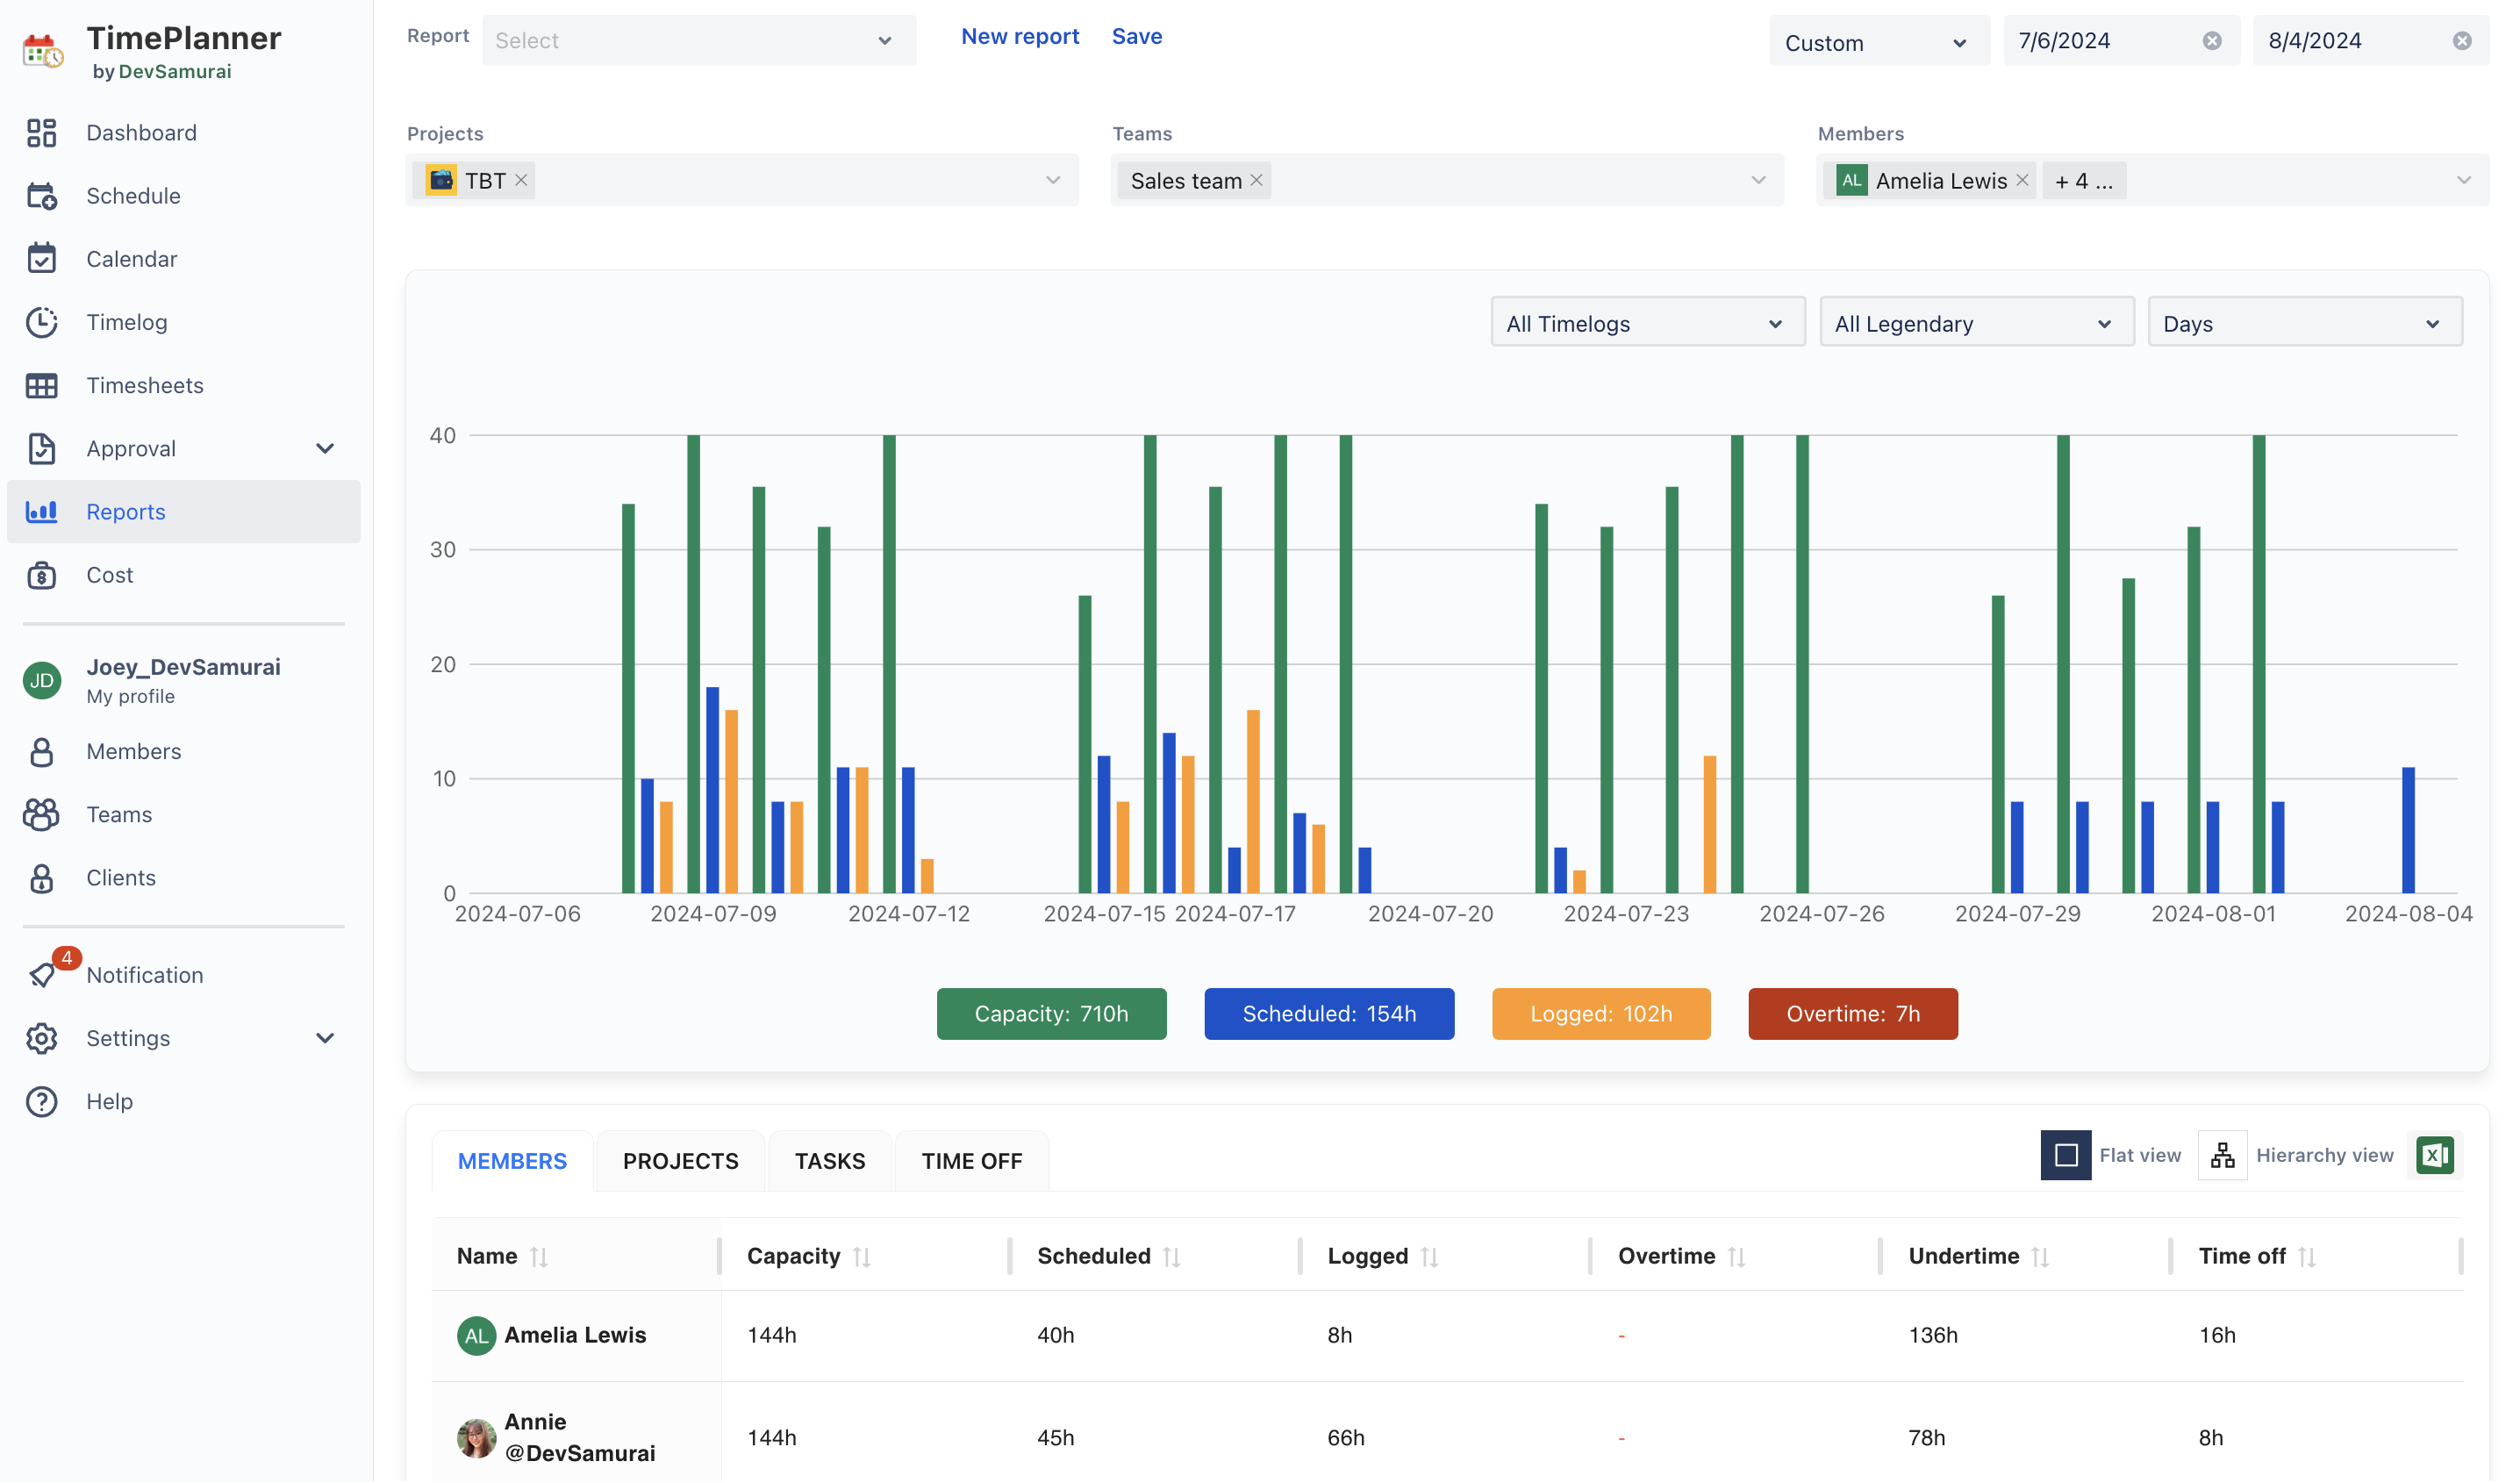2520x1483 pixels.
Task: Open the TIME OFF tab
Action: [x=971, y=1161]
